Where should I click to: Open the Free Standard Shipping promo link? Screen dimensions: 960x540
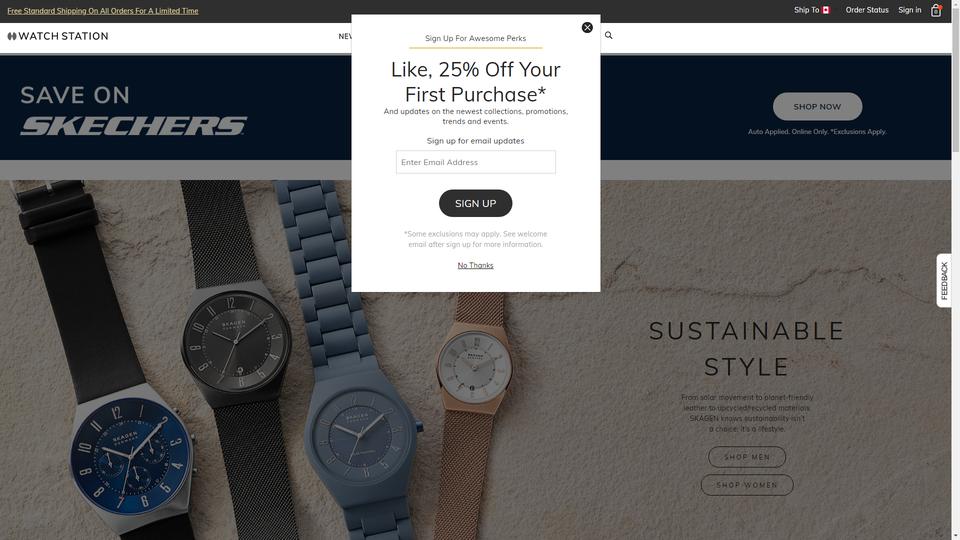pyautogui.click(x=103, y=11)
